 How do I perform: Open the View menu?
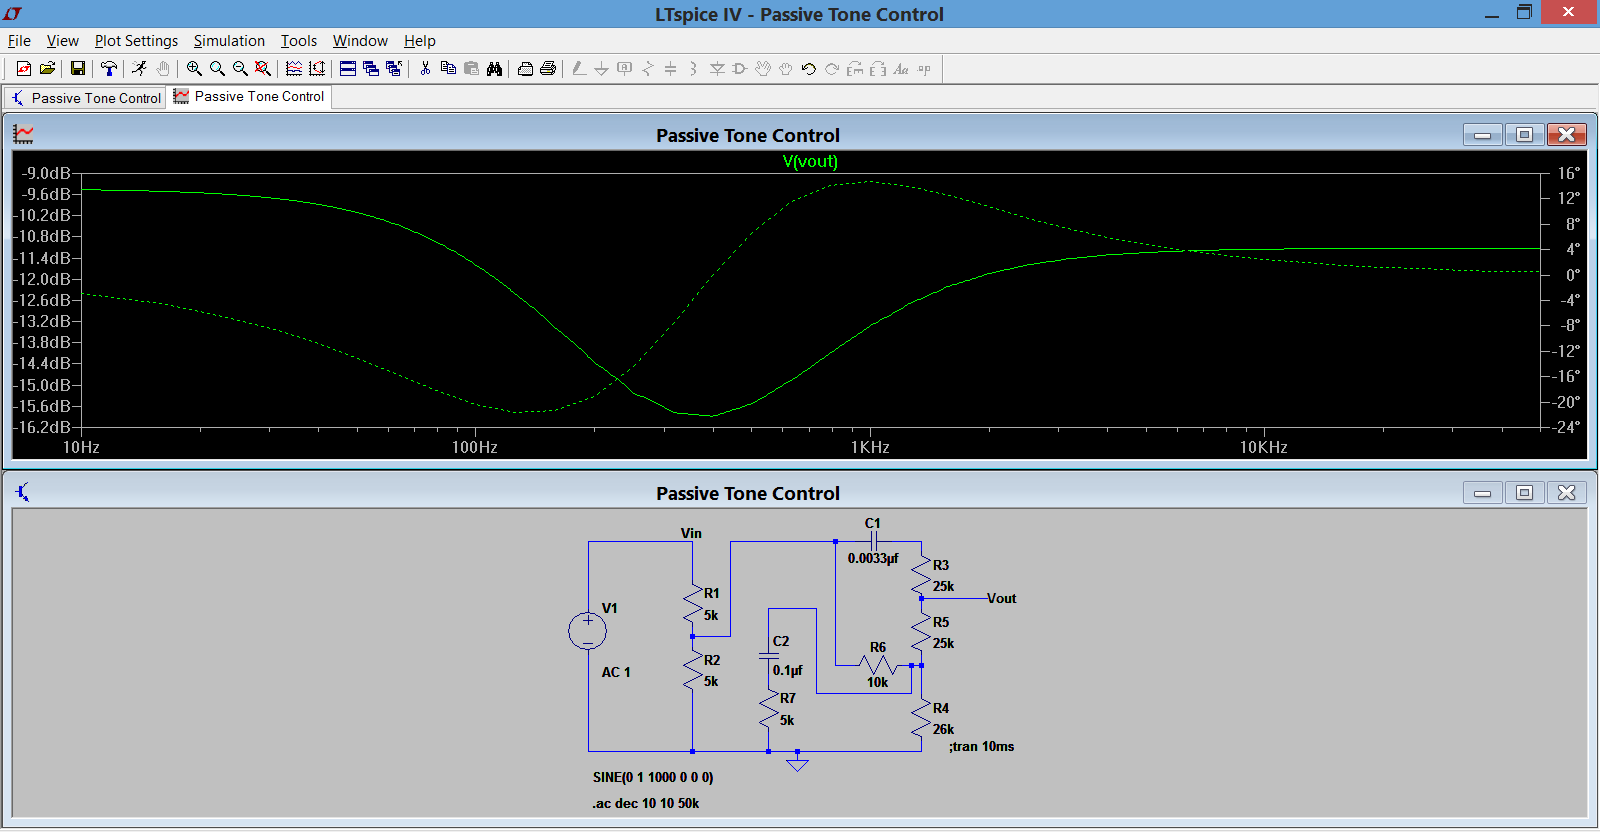click(x=62, y=41)
